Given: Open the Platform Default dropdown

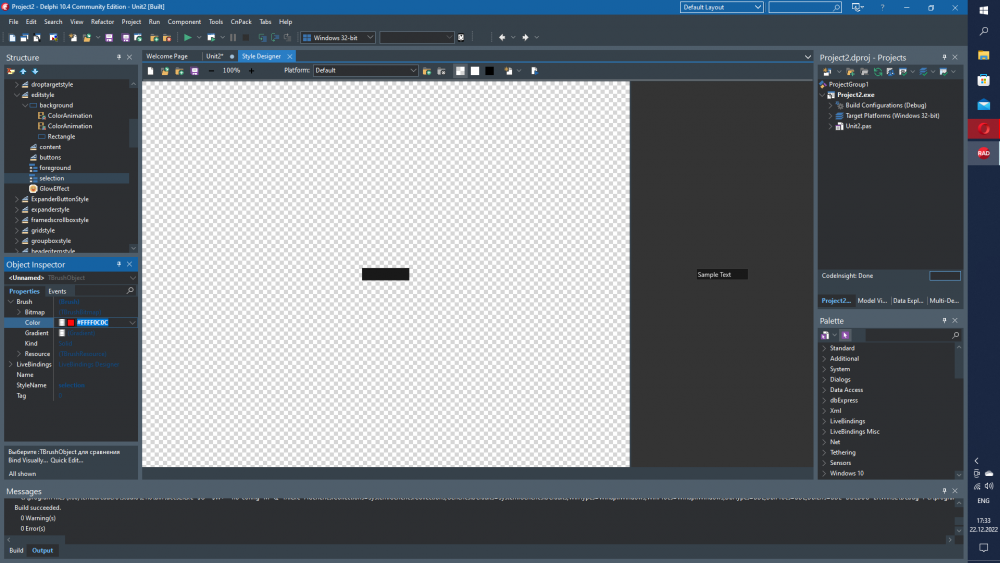Looking at the screenshot, I should point(365,71).
